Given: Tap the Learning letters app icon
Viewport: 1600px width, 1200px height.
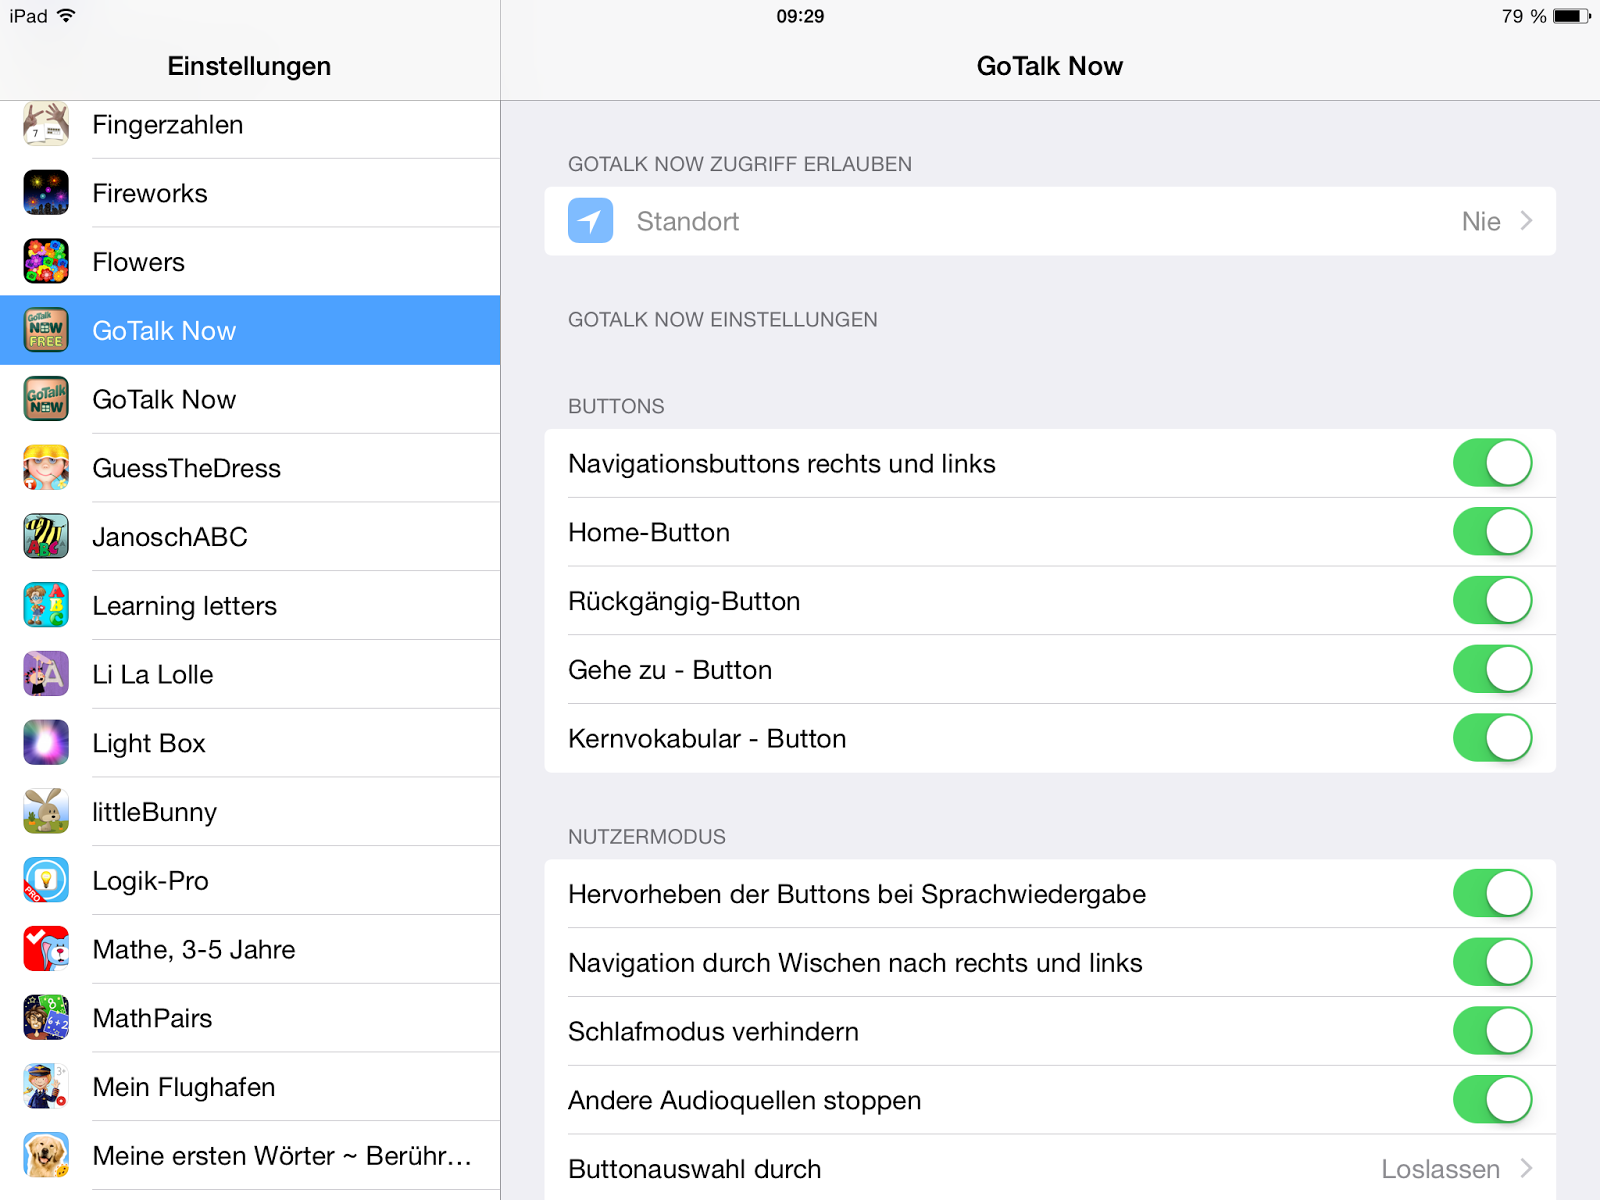Looking at the screenshot, I should 46,606.
